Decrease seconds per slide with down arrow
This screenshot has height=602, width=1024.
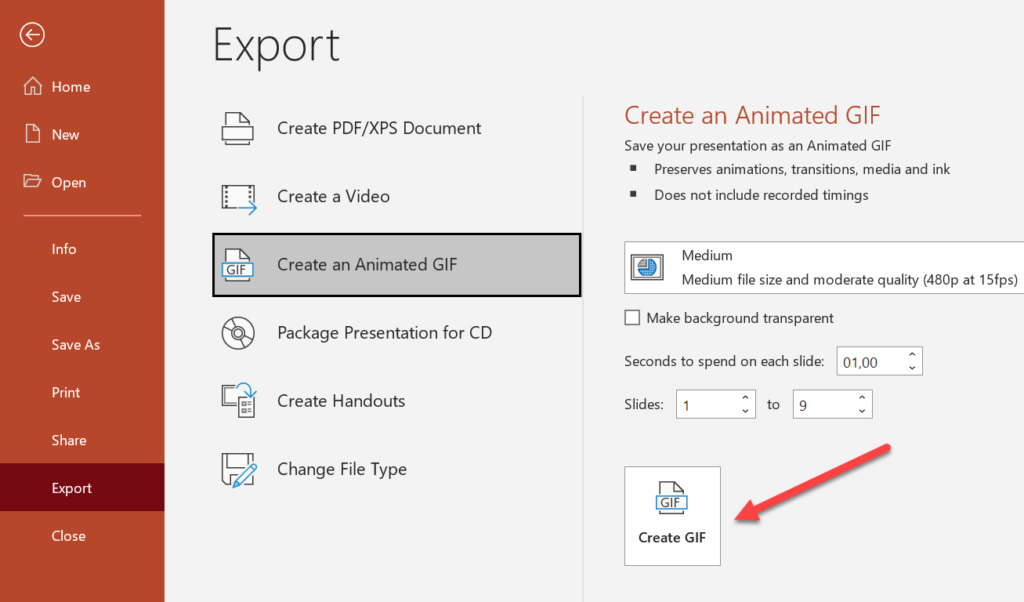912,368
